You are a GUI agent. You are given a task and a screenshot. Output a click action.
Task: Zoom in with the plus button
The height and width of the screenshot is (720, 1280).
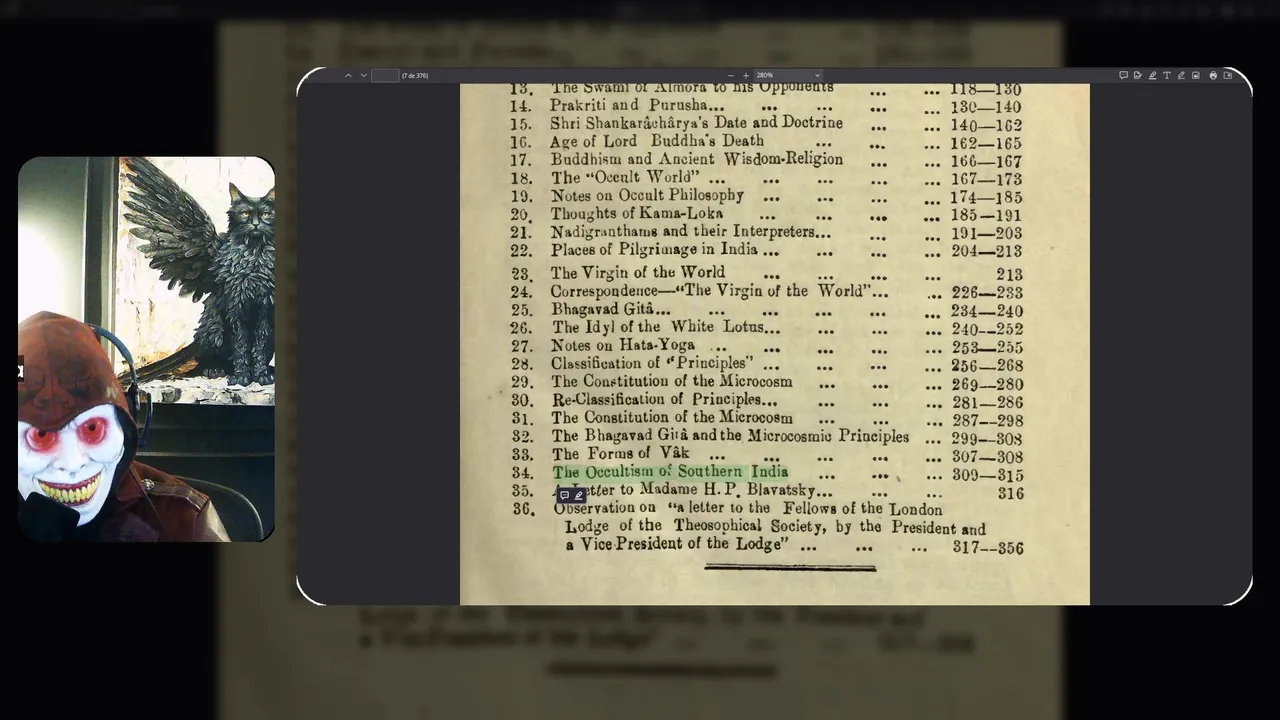746,75
